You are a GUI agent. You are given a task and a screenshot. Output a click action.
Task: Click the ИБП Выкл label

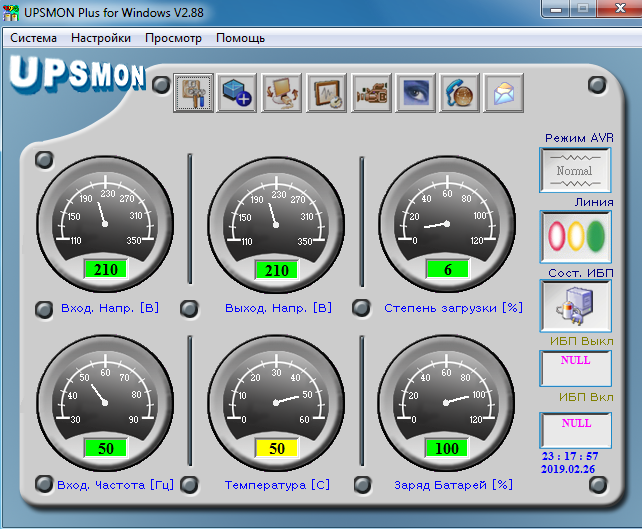point(581,341)
